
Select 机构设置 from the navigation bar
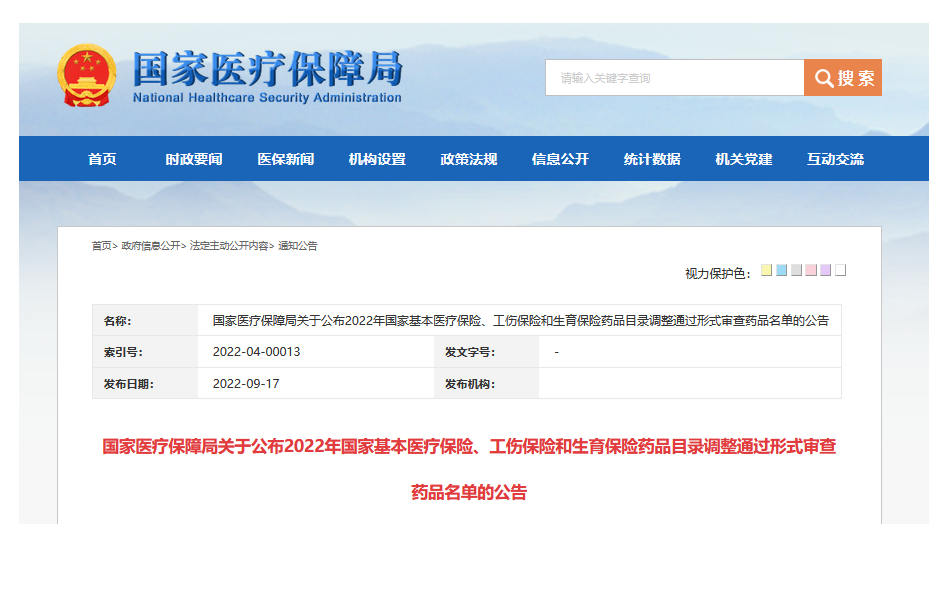coord(377,159)
